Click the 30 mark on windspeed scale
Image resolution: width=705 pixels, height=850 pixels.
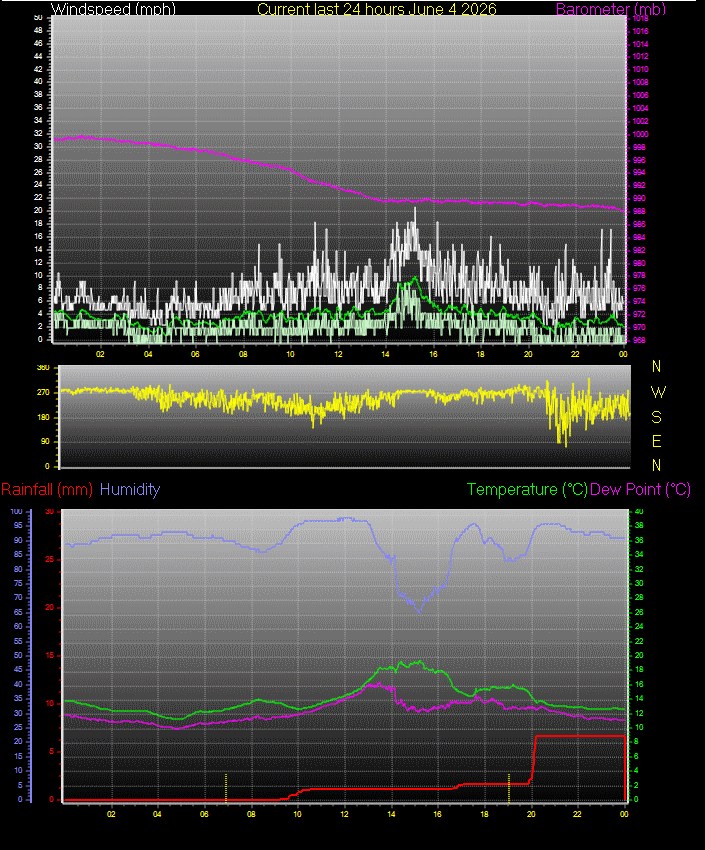click(x=38, y=146)
